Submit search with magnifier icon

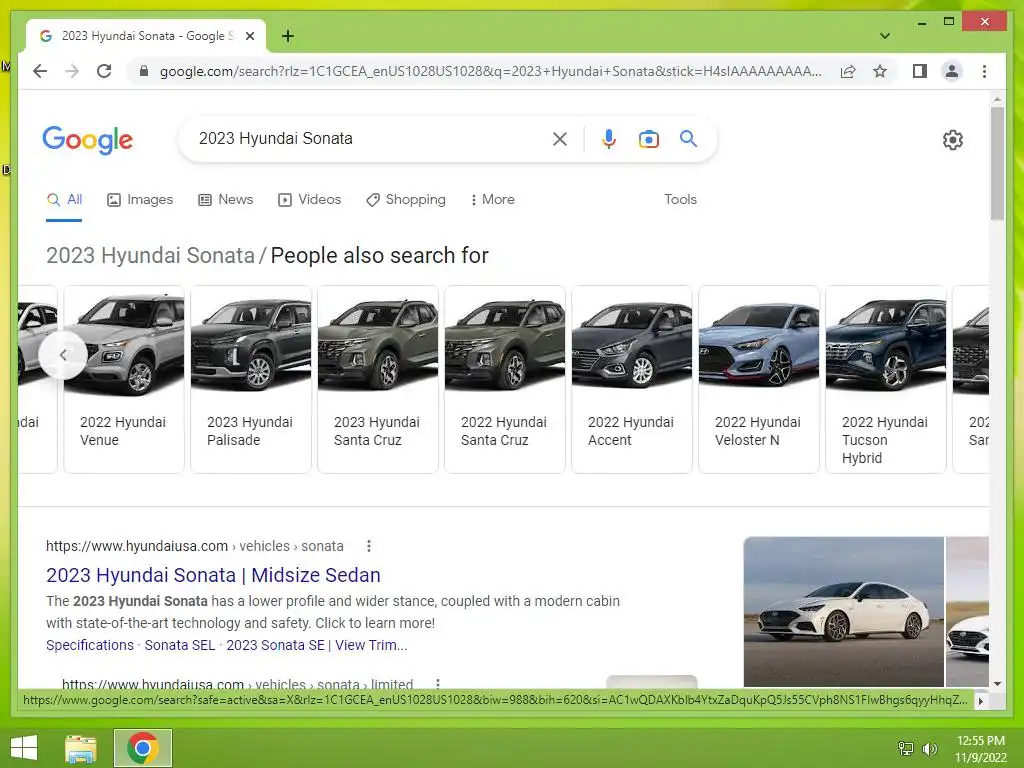[688, 138]
